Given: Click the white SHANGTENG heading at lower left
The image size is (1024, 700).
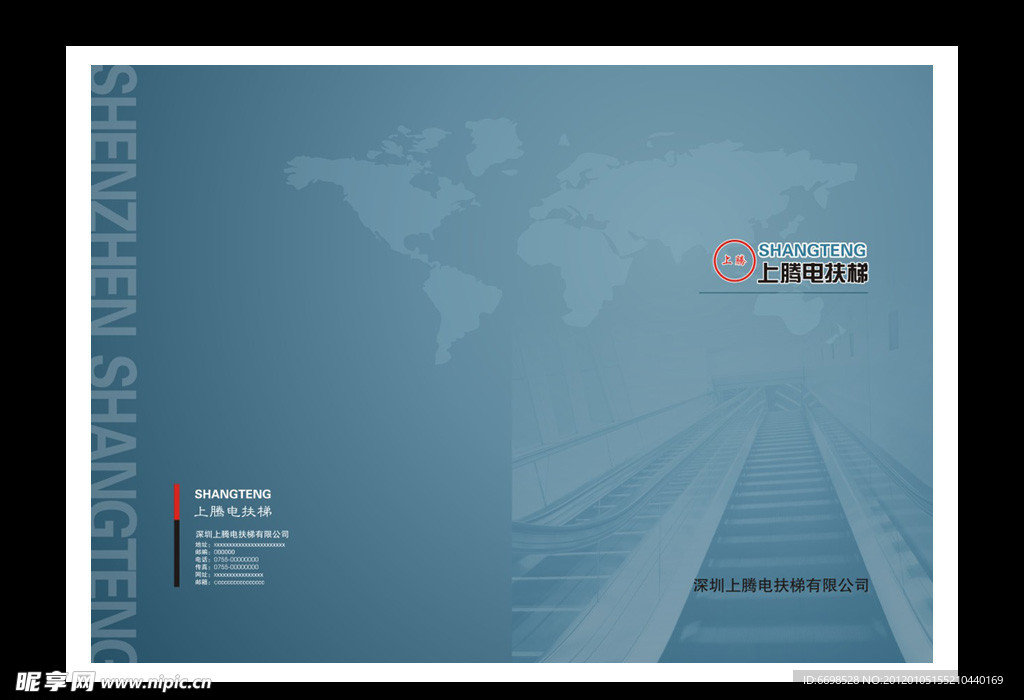Looking at the screenshot, I should click(x=232, y=494).
